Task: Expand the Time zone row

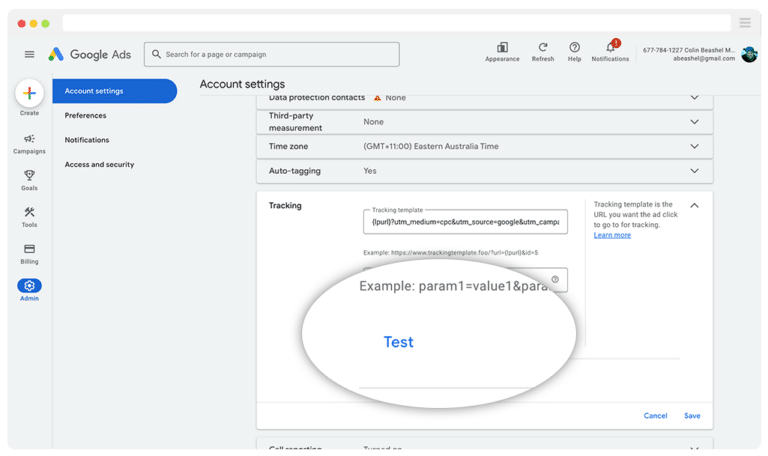Action: [x=694, y=146]
